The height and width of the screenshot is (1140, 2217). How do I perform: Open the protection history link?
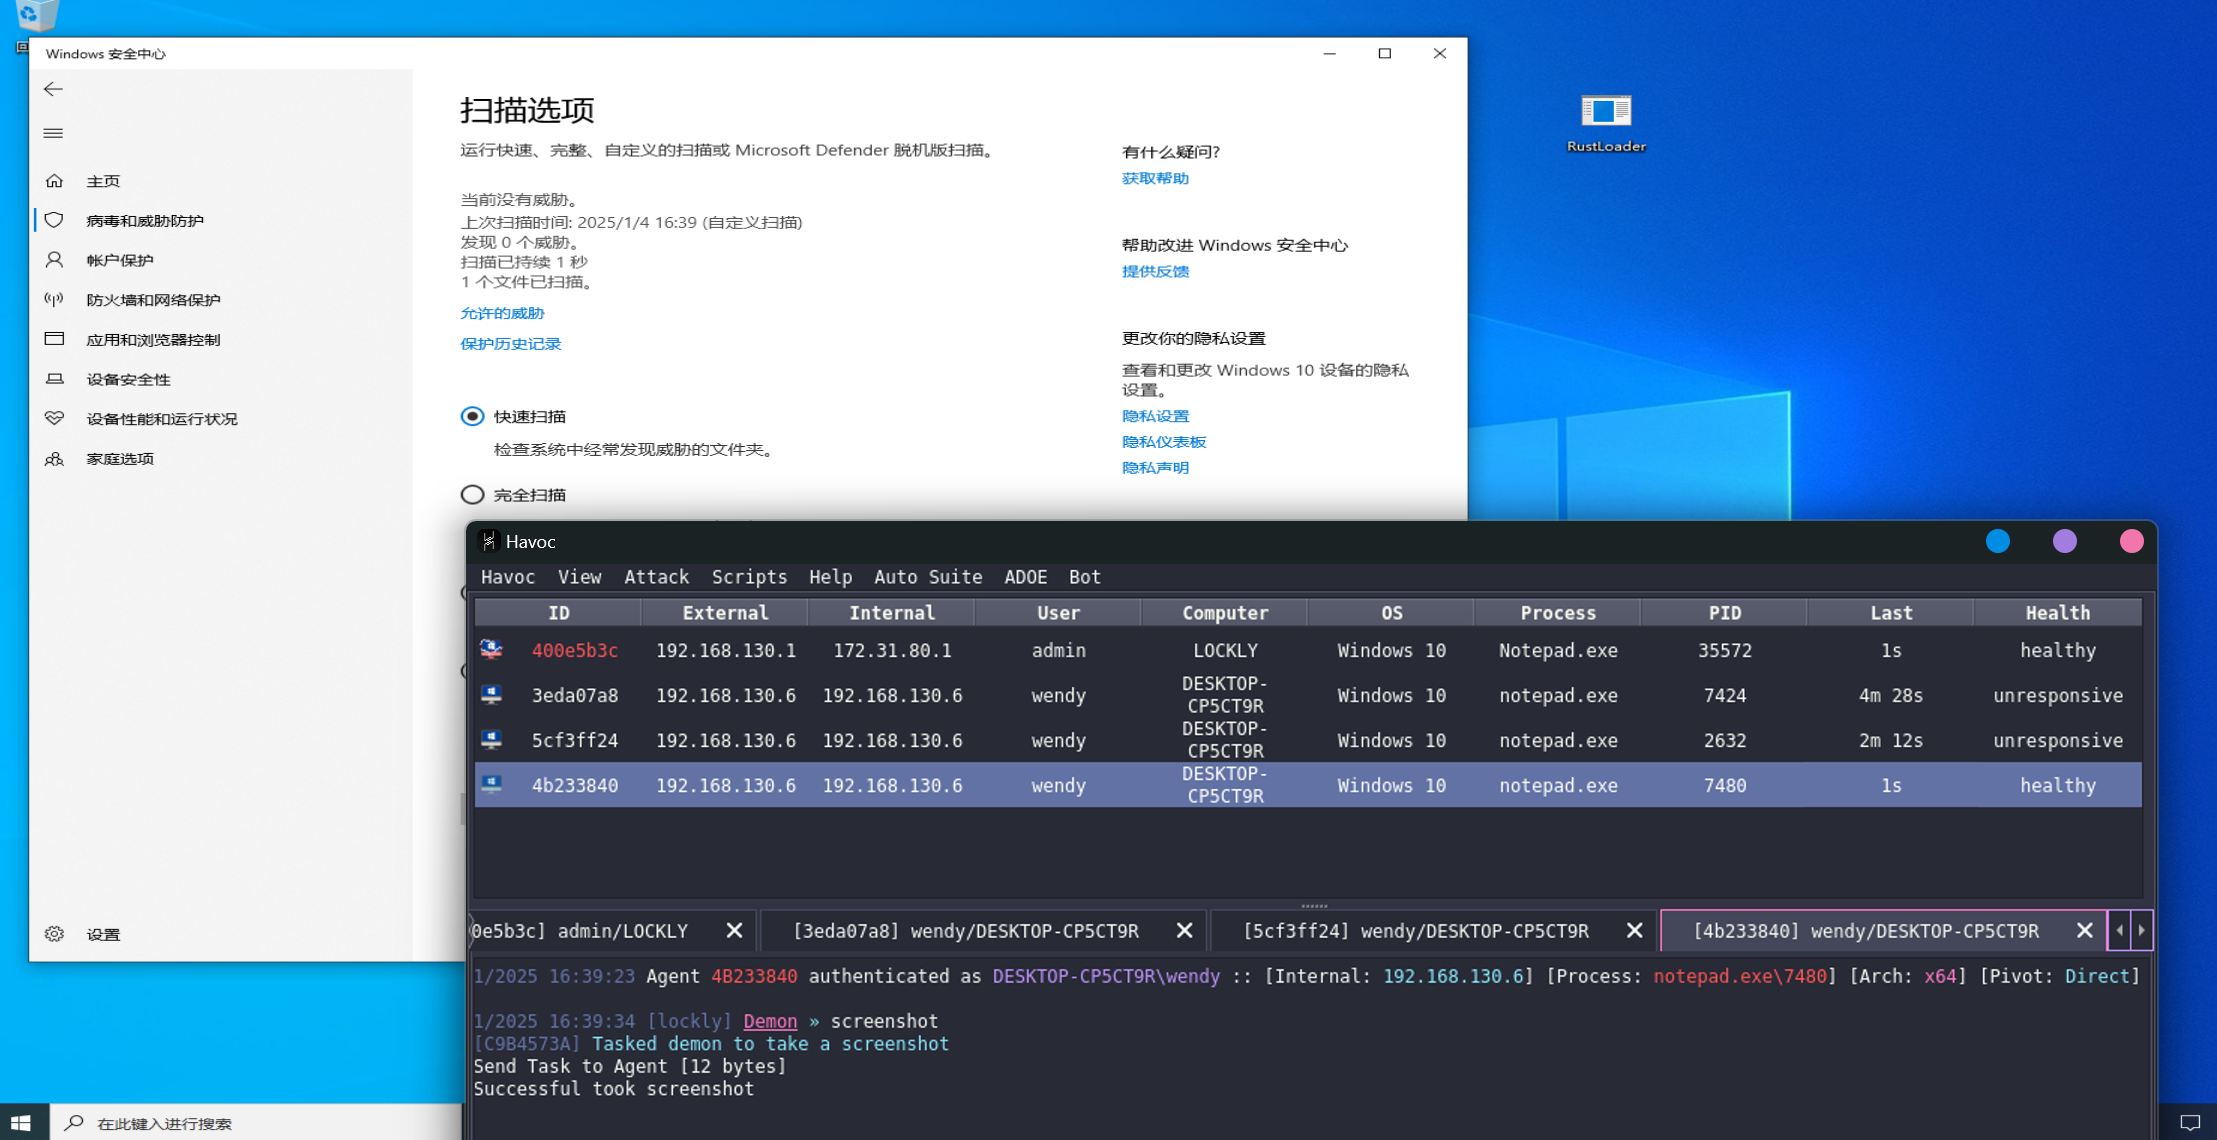coord(510,344)
